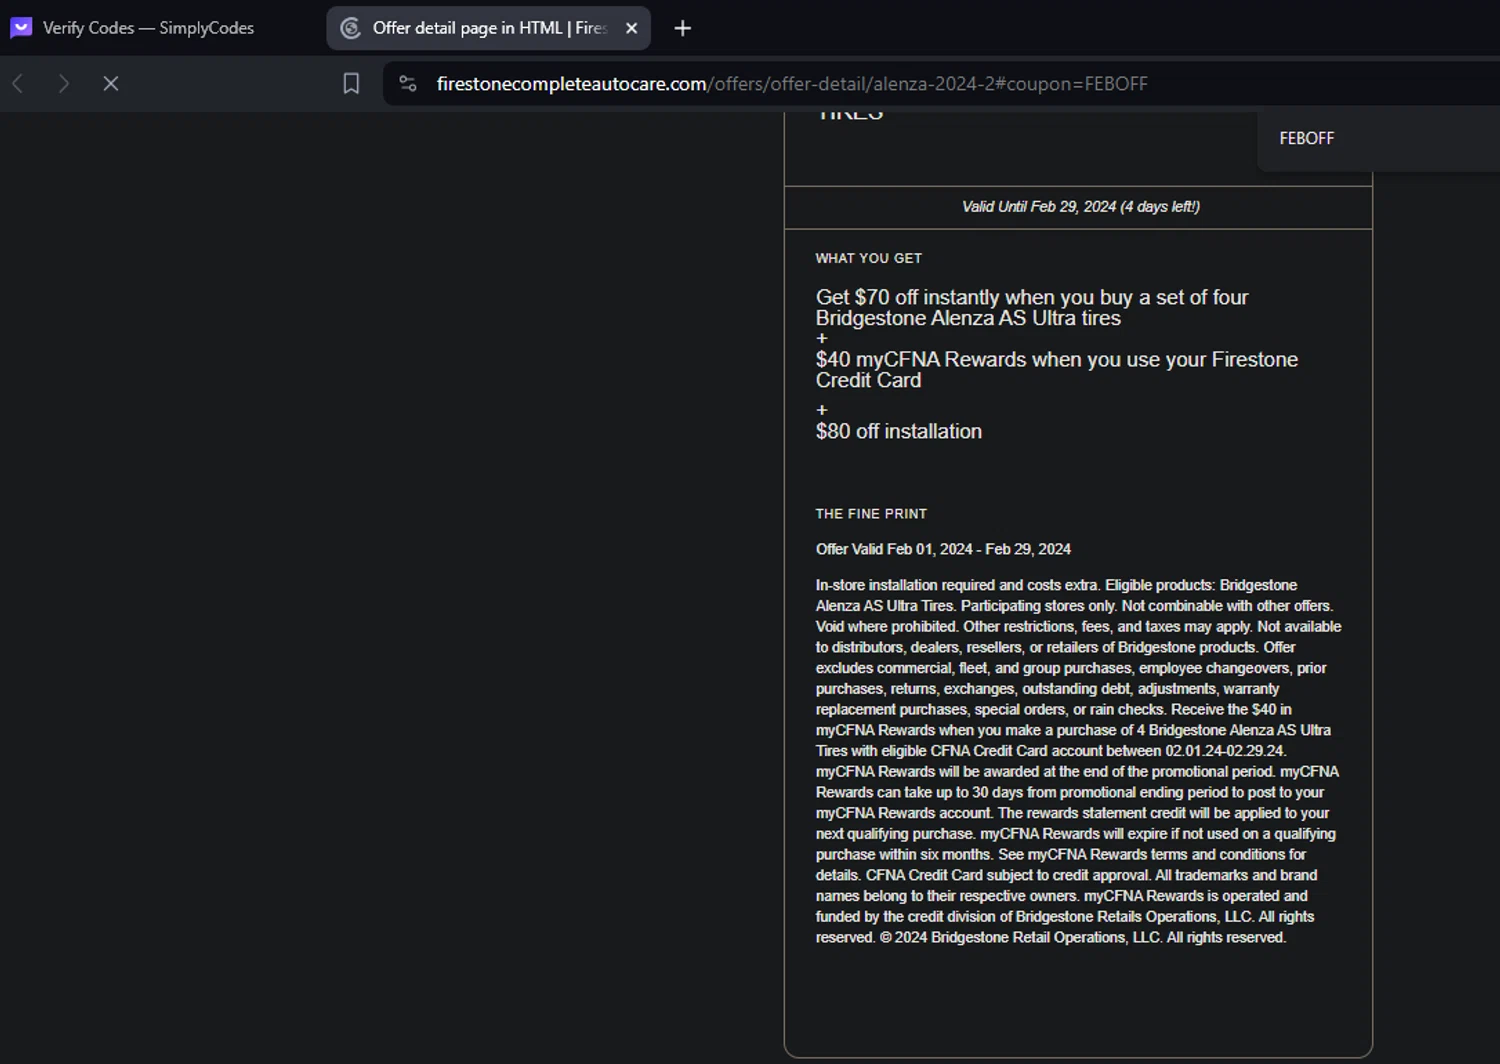The width and height of the screenshot is (1500, 1064).
Task: Click the Firestone favicon in the active tab
Action: (351, 28)
